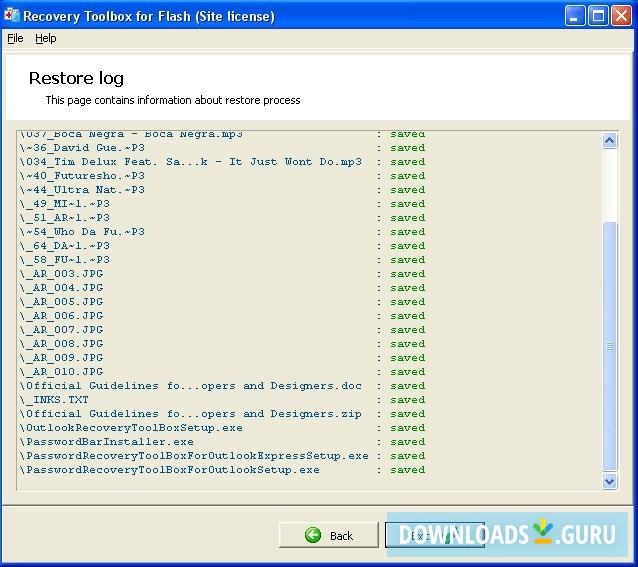Select the \_51_AR~1.~P3 log line
This screenshot has width=638, height=567.
coord(223,218)
